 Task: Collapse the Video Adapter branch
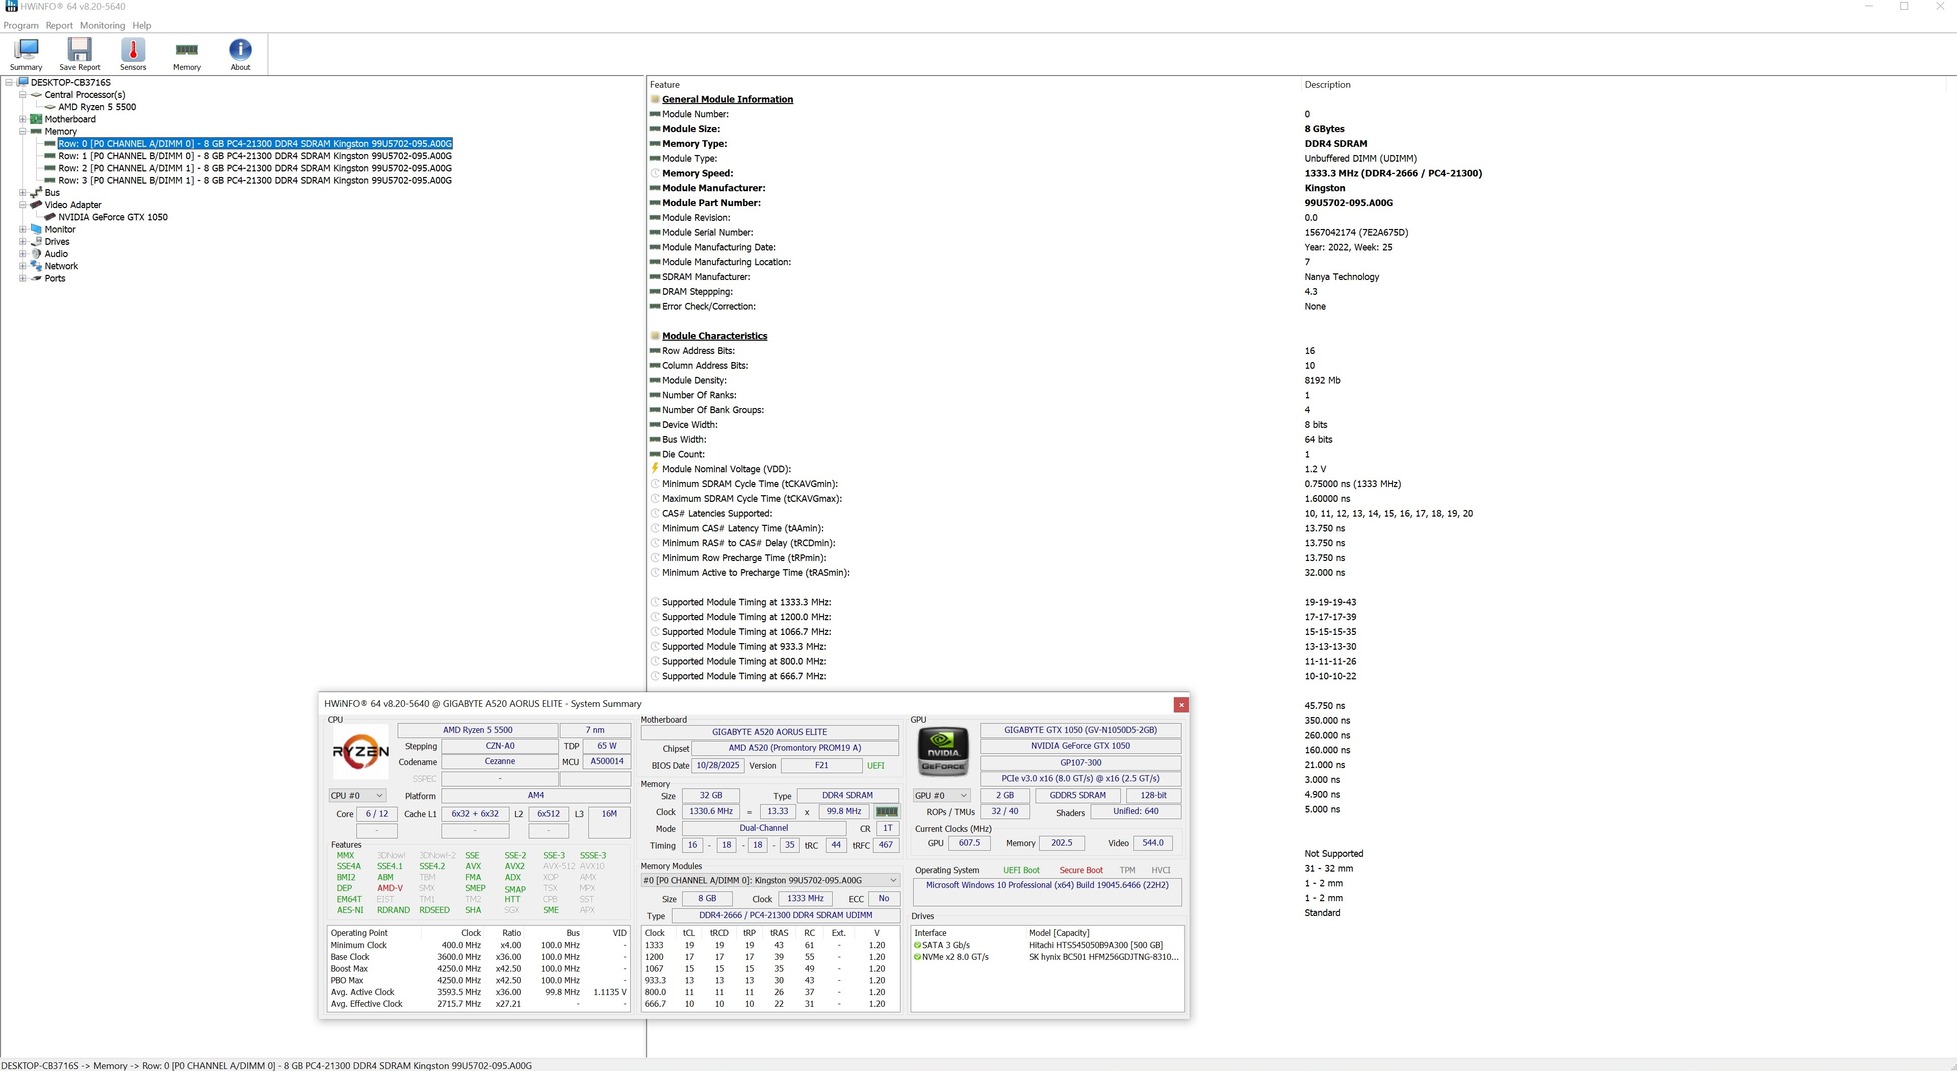tap(22, 205)
